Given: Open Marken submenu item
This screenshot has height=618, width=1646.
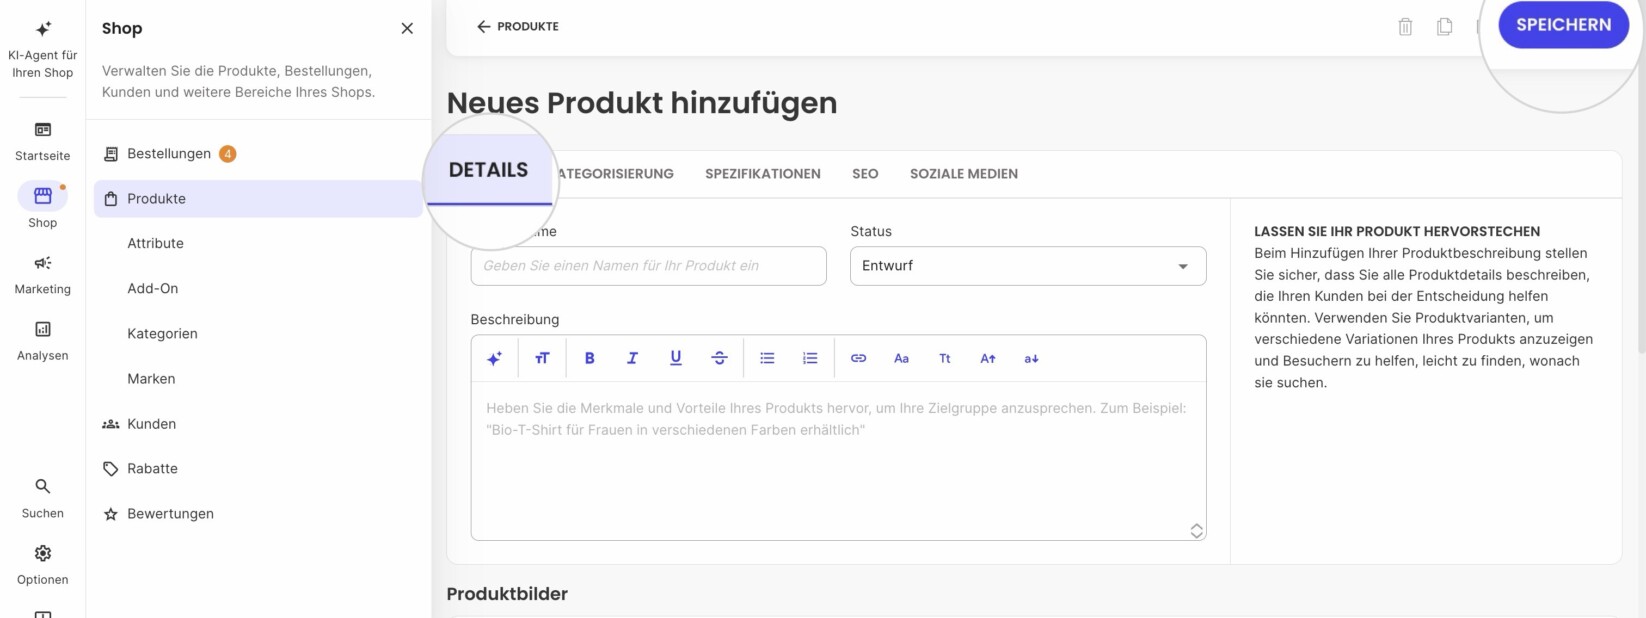Looking at the screenshot, I should coord(151,378).
